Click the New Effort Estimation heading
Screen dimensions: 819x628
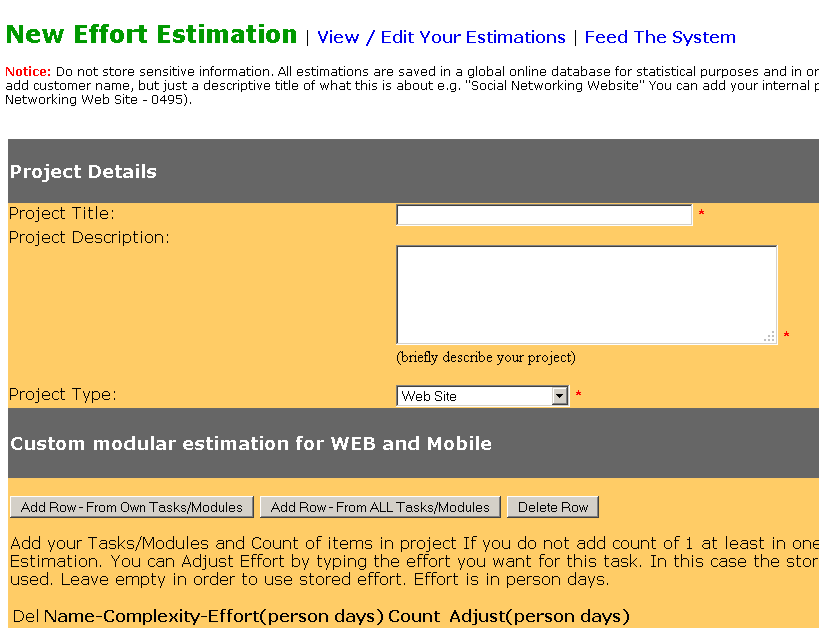[x=151, y=34]
